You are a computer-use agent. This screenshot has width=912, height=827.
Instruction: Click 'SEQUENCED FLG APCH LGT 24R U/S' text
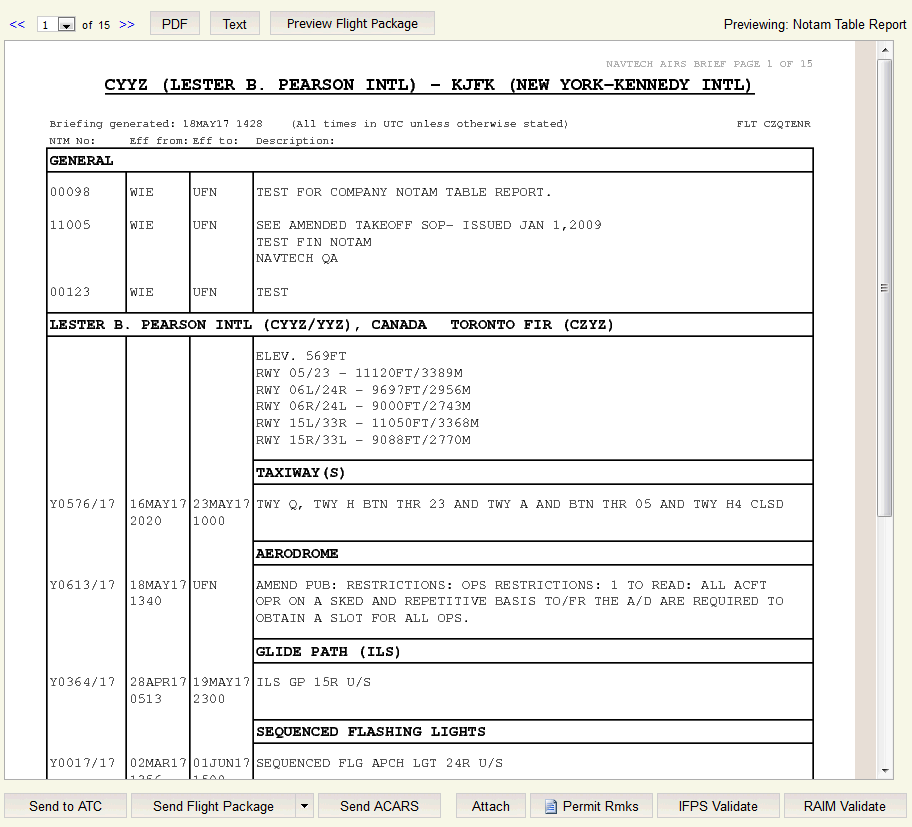[379, 763]
